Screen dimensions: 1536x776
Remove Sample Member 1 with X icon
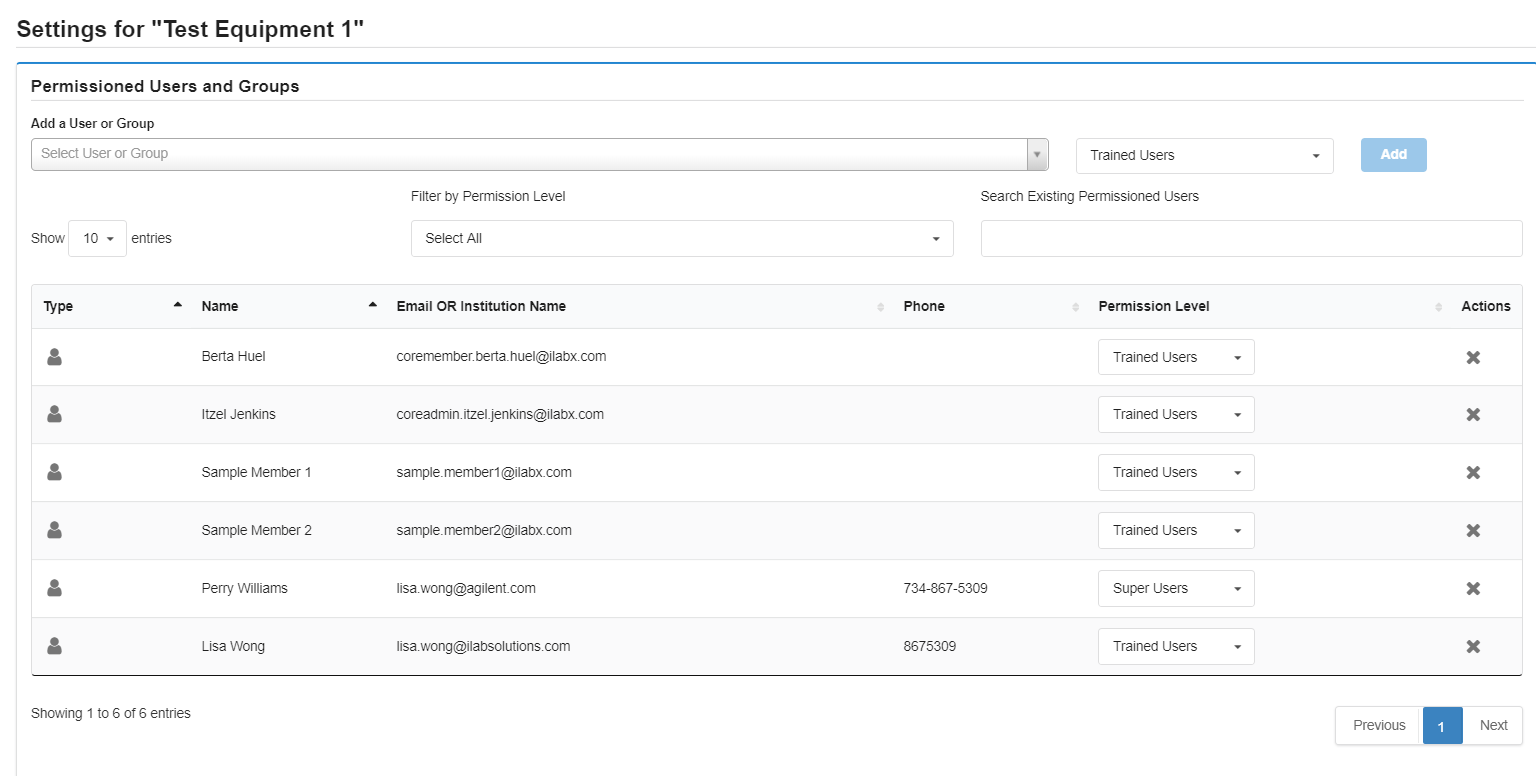pos(1472,472)
